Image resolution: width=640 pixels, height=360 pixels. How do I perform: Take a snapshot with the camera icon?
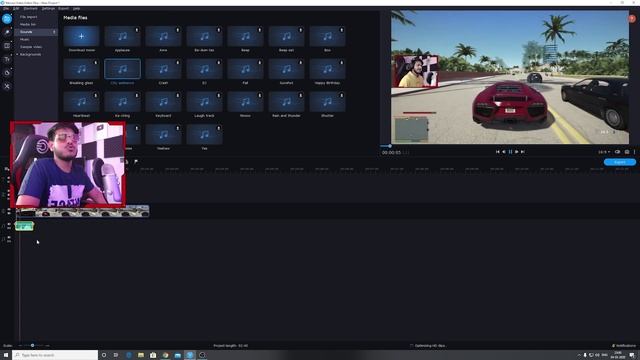click(x=627, y=152)
